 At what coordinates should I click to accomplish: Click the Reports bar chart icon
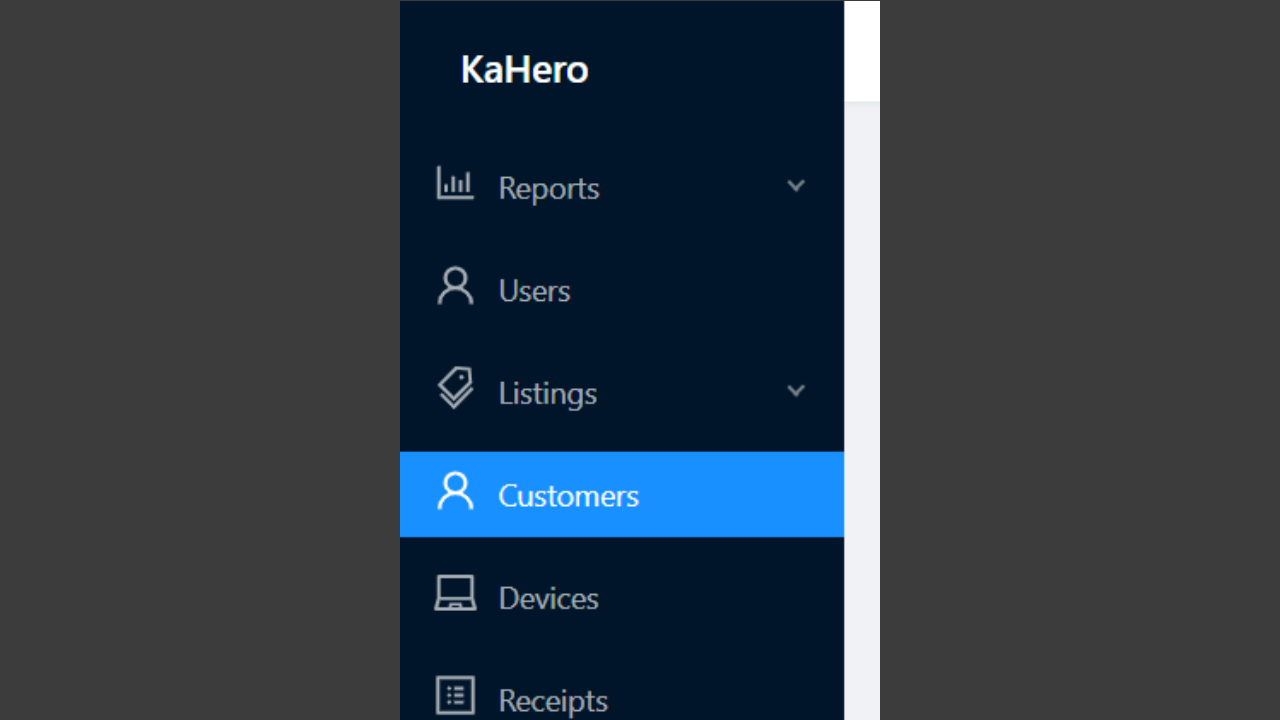(x=455, y=184)
